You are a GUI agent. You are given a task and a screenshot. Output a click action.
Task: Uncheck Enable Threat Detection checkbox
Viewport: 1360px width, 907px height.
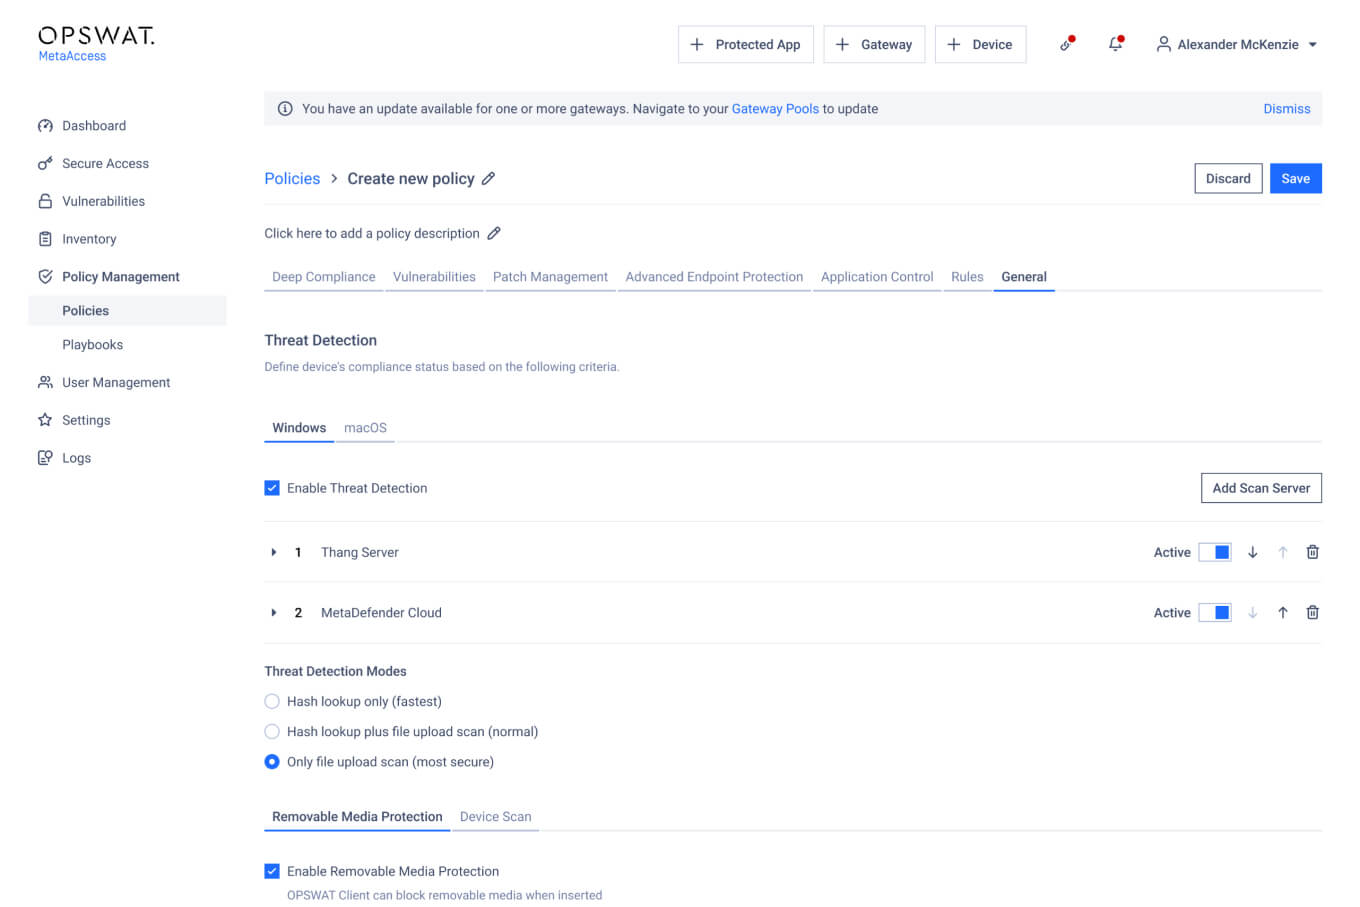tap(272, 488)
